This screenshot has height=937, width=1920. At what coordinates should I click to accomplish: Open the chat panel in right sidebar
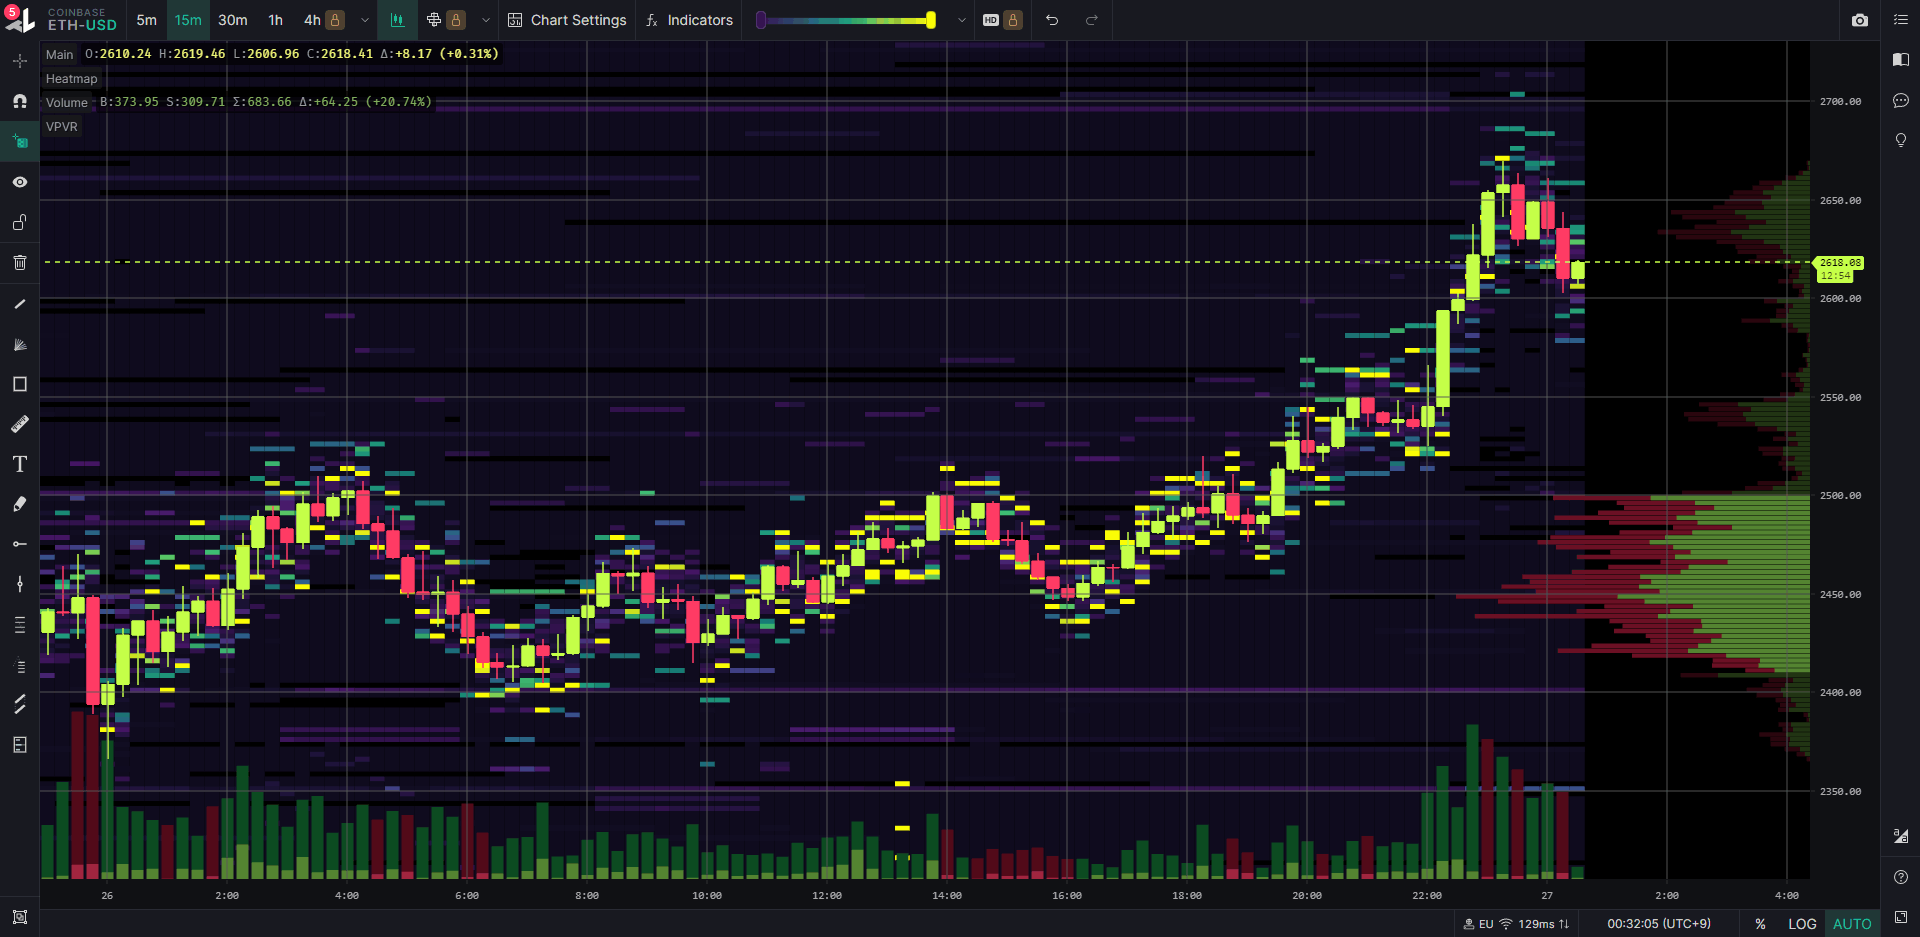pos(1900,100)
